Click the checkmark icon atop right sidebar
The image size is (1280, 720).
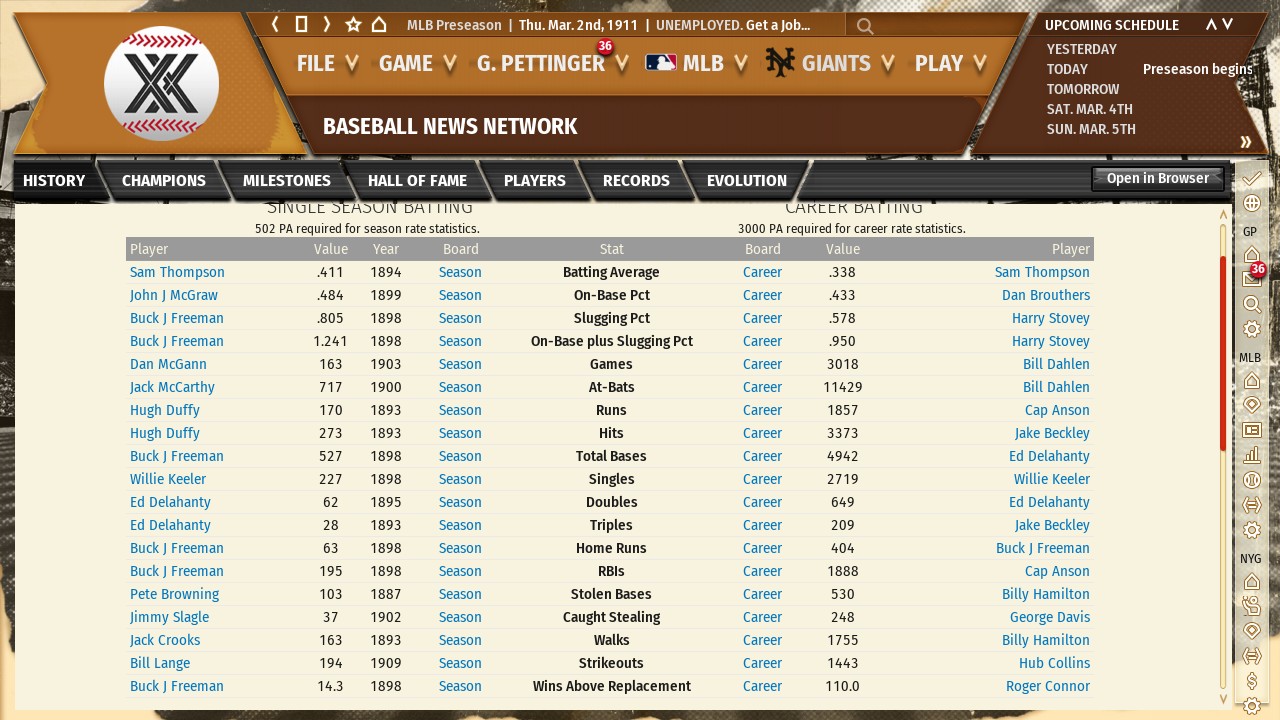1251,178
